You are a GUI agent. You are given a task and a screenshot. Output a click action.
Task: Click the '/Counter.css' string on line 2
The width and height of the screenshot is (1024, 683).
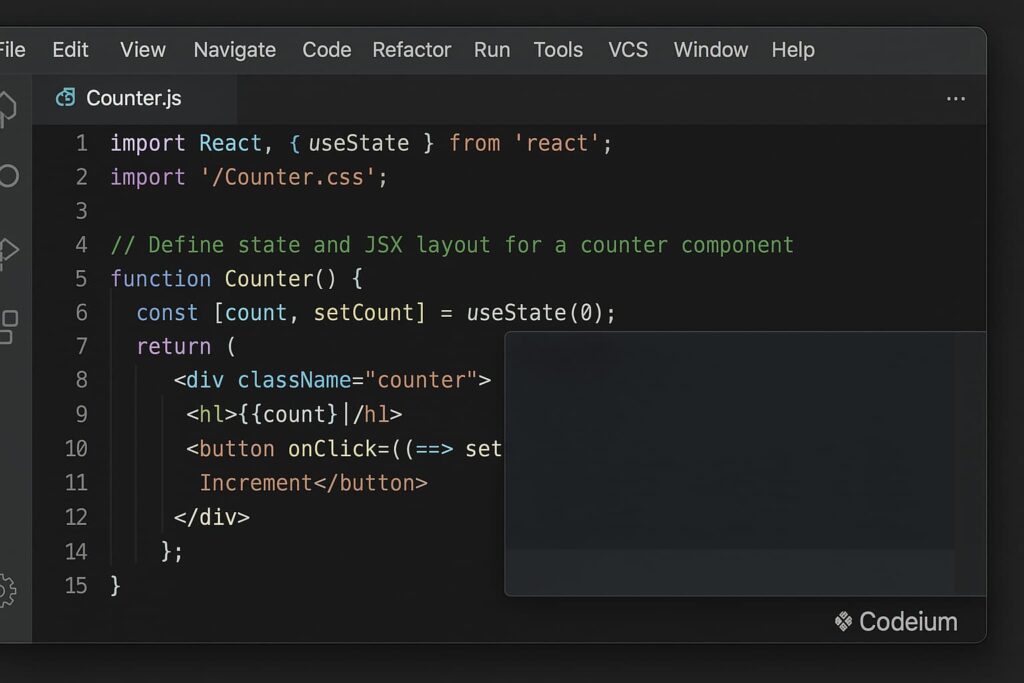click(x=287, y=177)
